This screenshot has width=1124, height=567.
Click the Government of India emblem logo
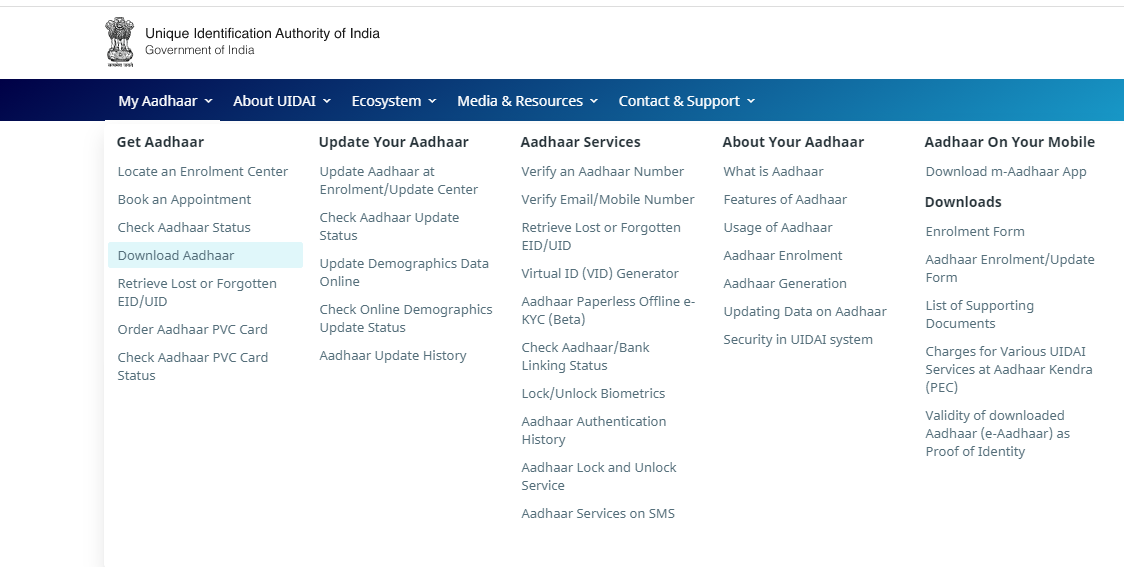120,42
